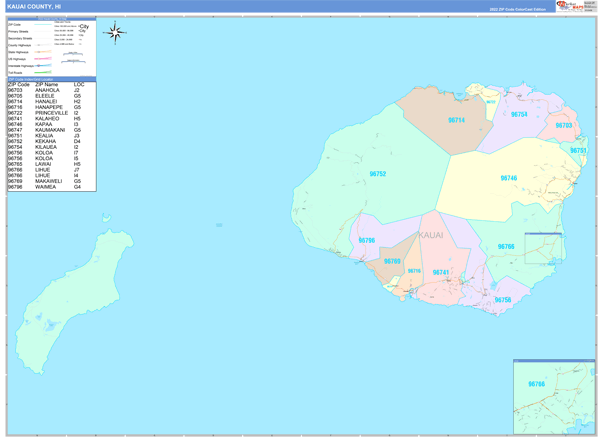Click the 96754 ZIP code label
600x437 pixels.
[519, 115]
